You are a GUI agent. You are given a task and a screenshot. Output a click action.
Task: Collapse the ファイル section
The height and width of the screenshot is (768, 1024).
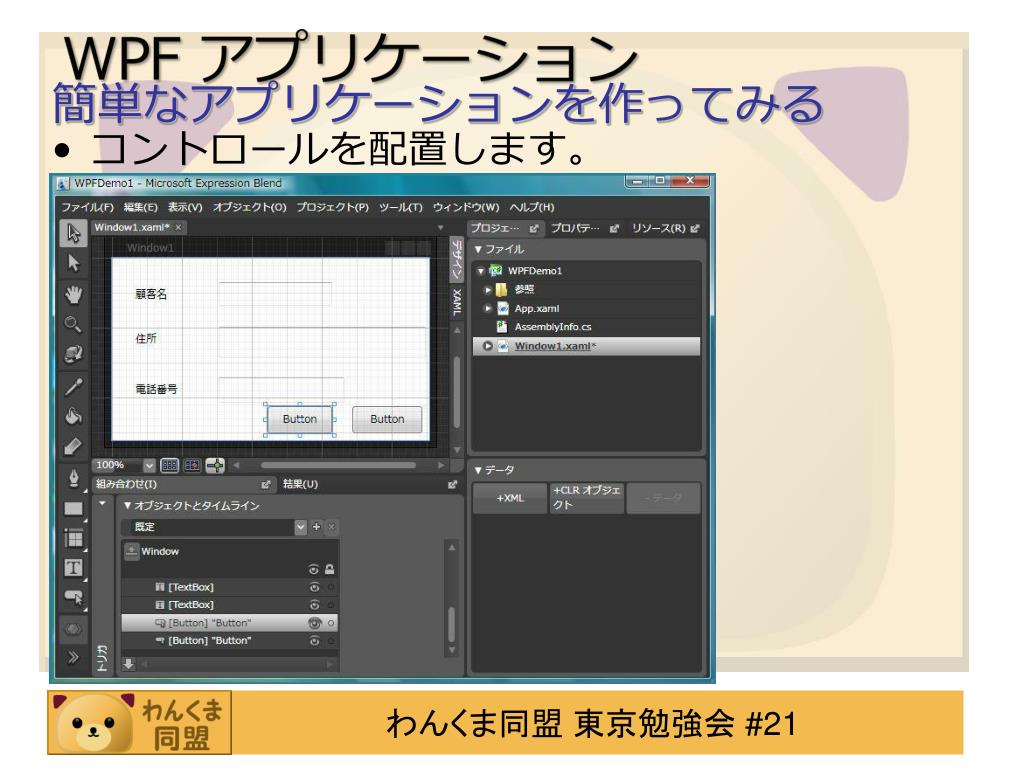pos(478,249)
